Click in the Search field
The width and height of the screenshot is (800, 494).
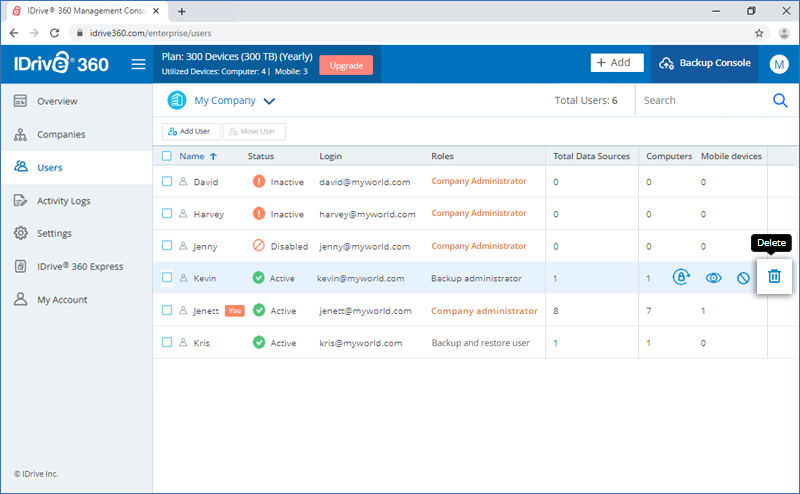[704, 101]
